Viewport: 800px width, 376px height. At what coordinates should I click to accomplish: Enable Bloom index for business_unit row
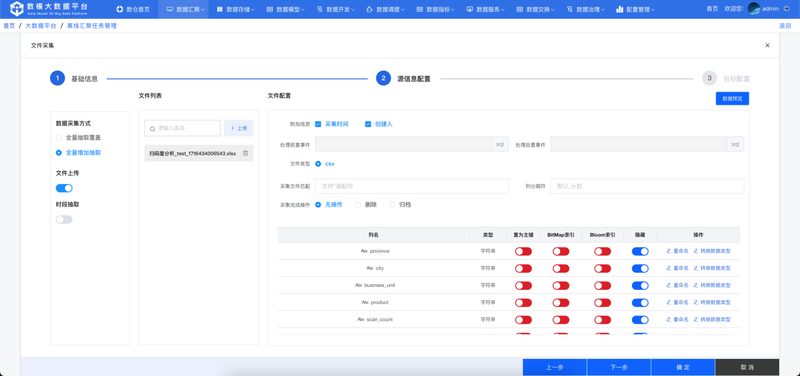point(603,285)
